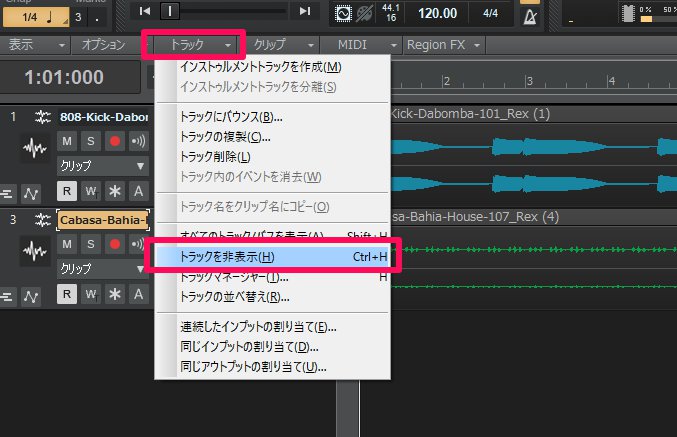This screenshot has height=437, width=677.
Task: Choose 連続したインプットの割り当て(E)...
Action: [272, 327]
